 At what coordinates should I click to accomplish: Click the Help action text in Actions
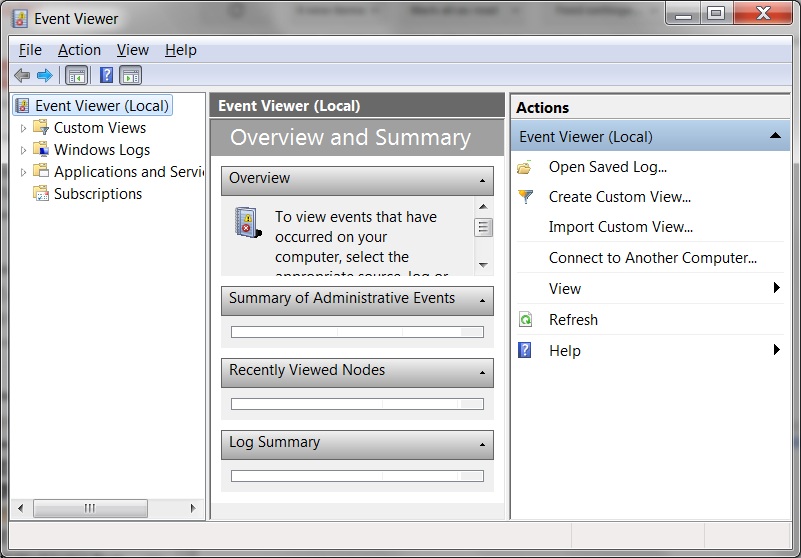point(564,351)
